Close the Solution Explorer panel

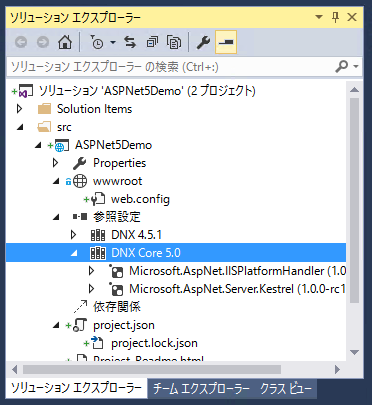click(352, 17)
